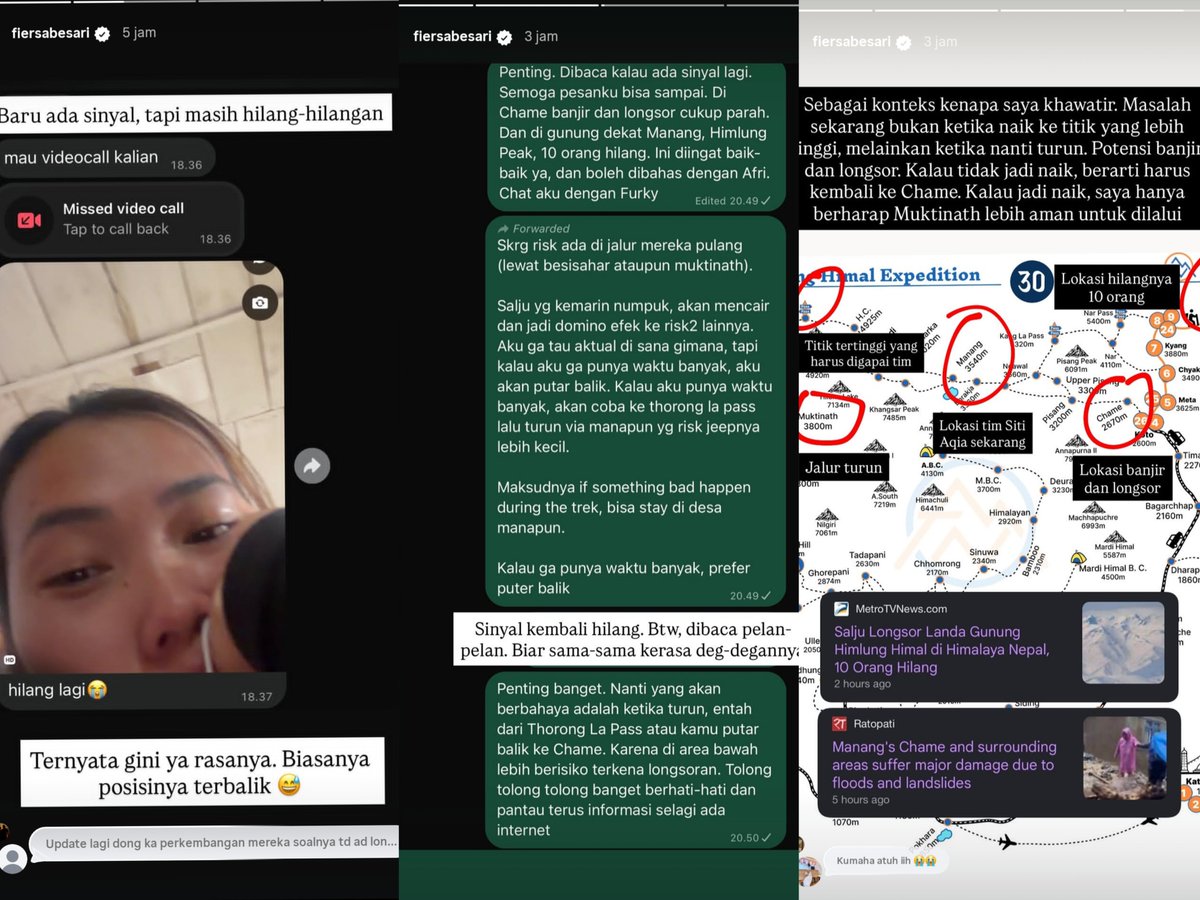
Task: Tap the 'Lokasi tim Siti Aqia sekarang' label
Action: coord(982,434)
